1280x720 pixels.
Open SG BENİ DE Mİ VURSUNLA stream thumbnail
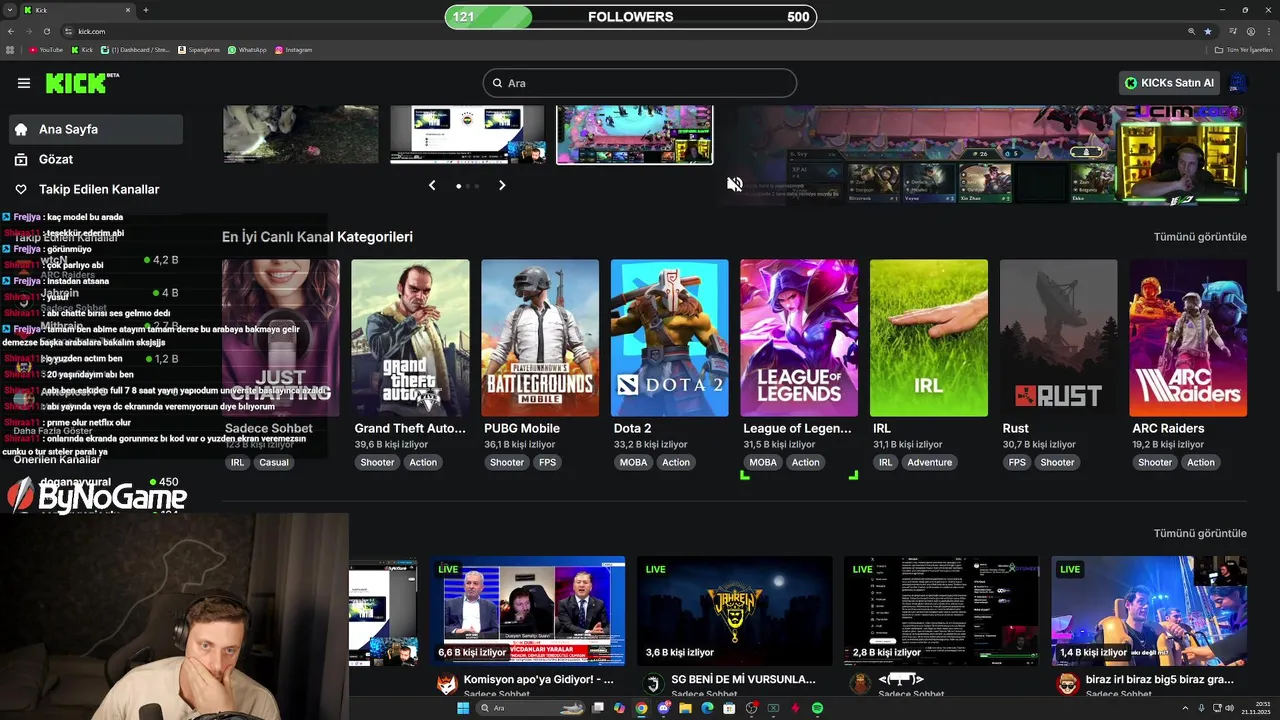coord(735,611)
